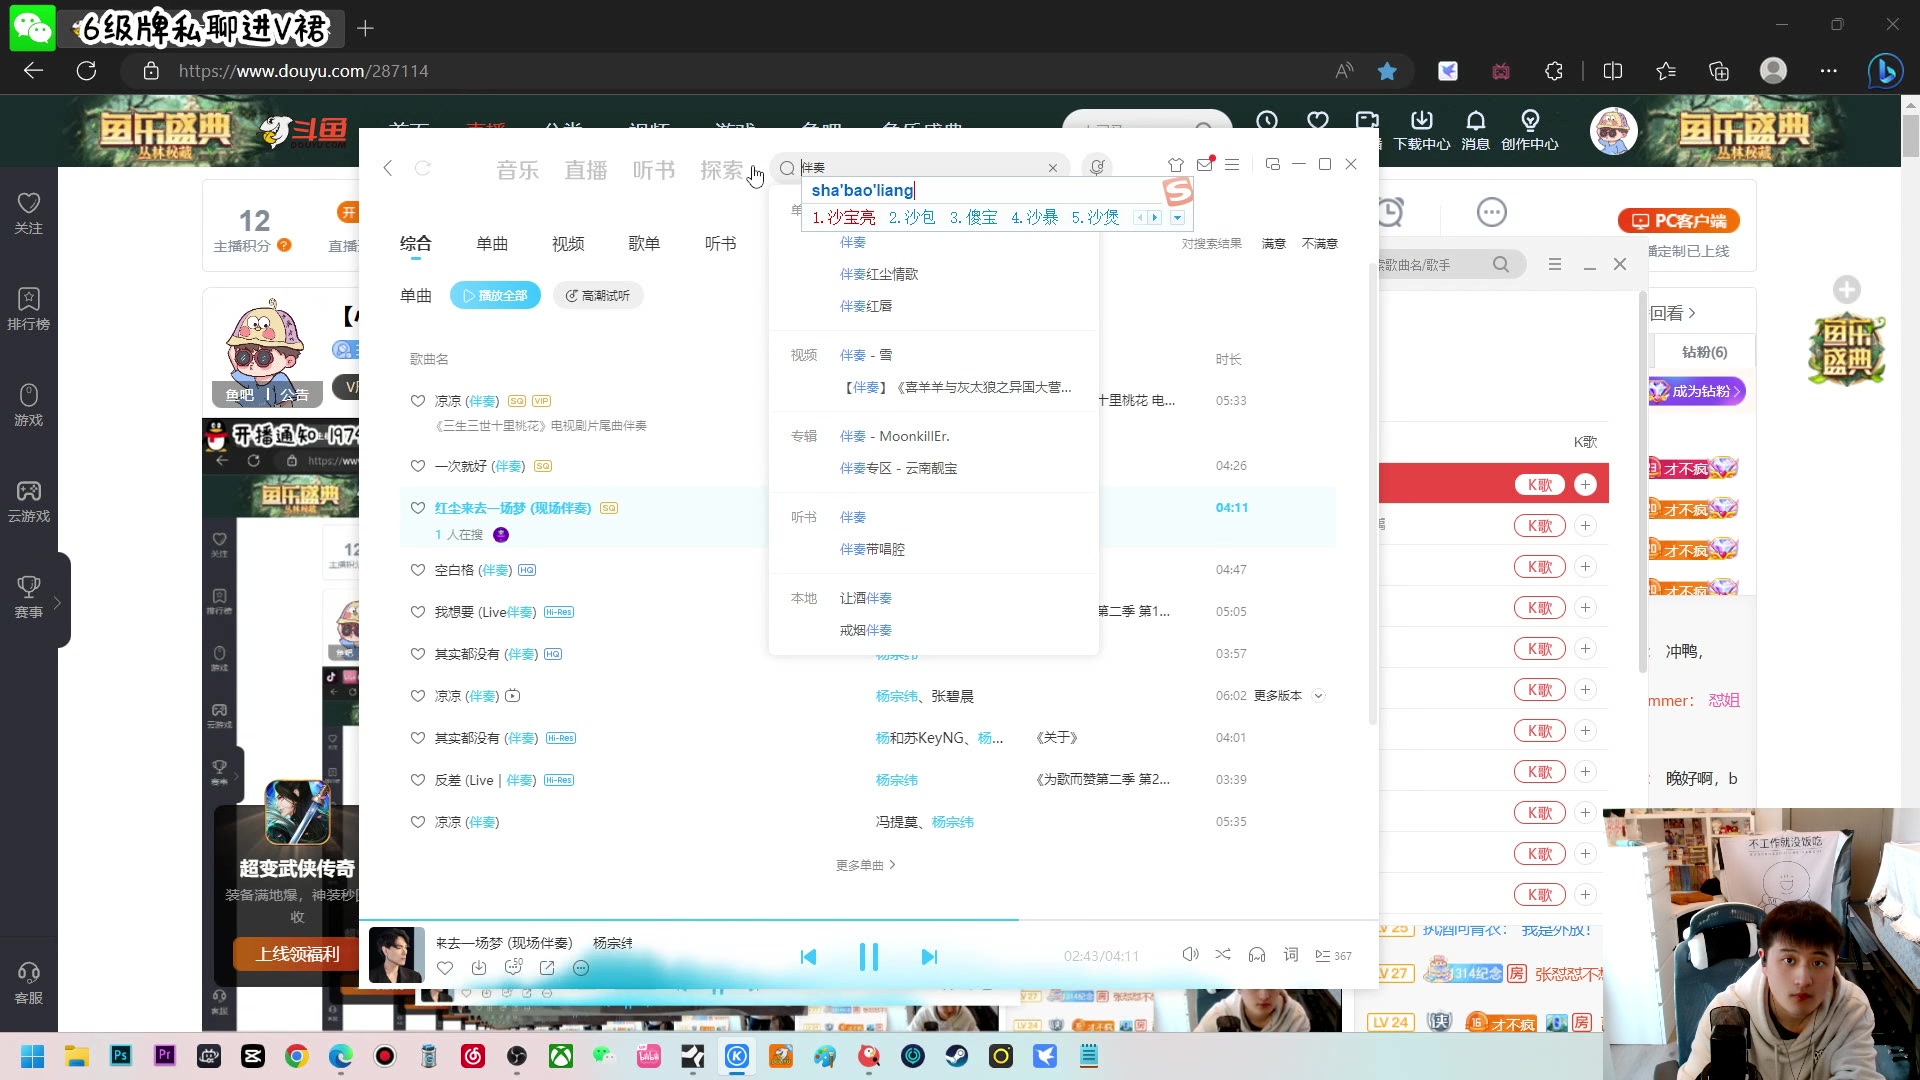Image resolution: width=1920 pixels, height=1080 pixels.
Task: Pause the currently playing song
Action: (x=868, y=957)
